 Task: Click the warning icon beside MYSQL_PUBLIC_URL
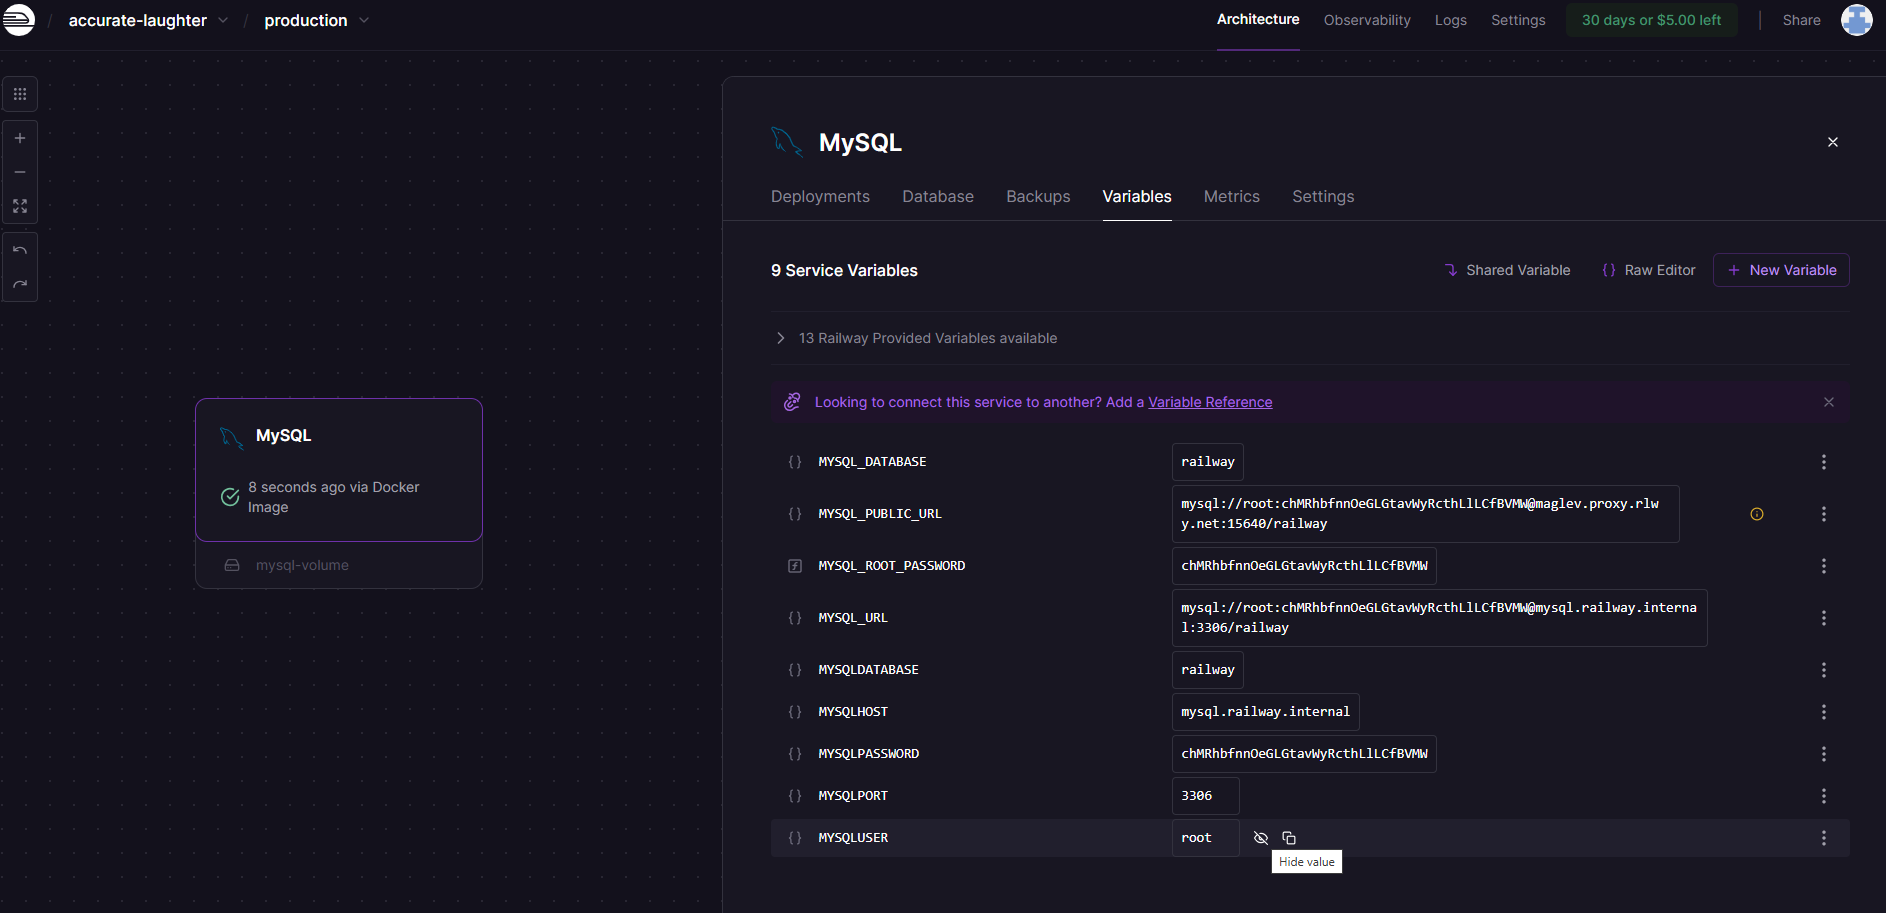tap(1757, 514)
